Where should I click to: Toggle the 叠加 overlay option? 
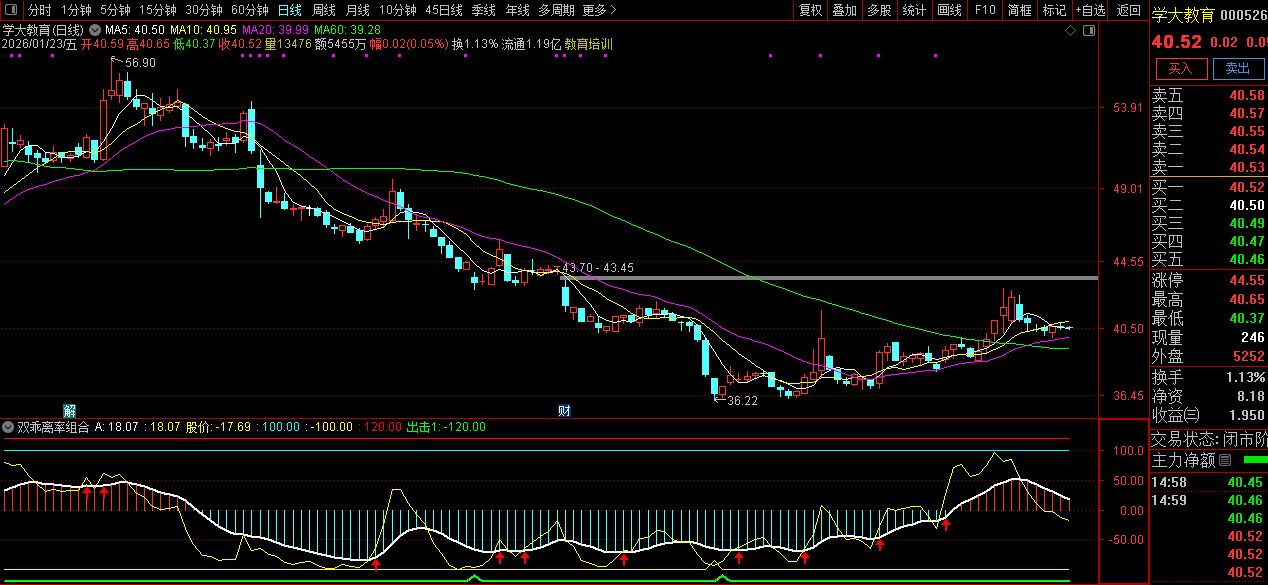pos(844,10)
